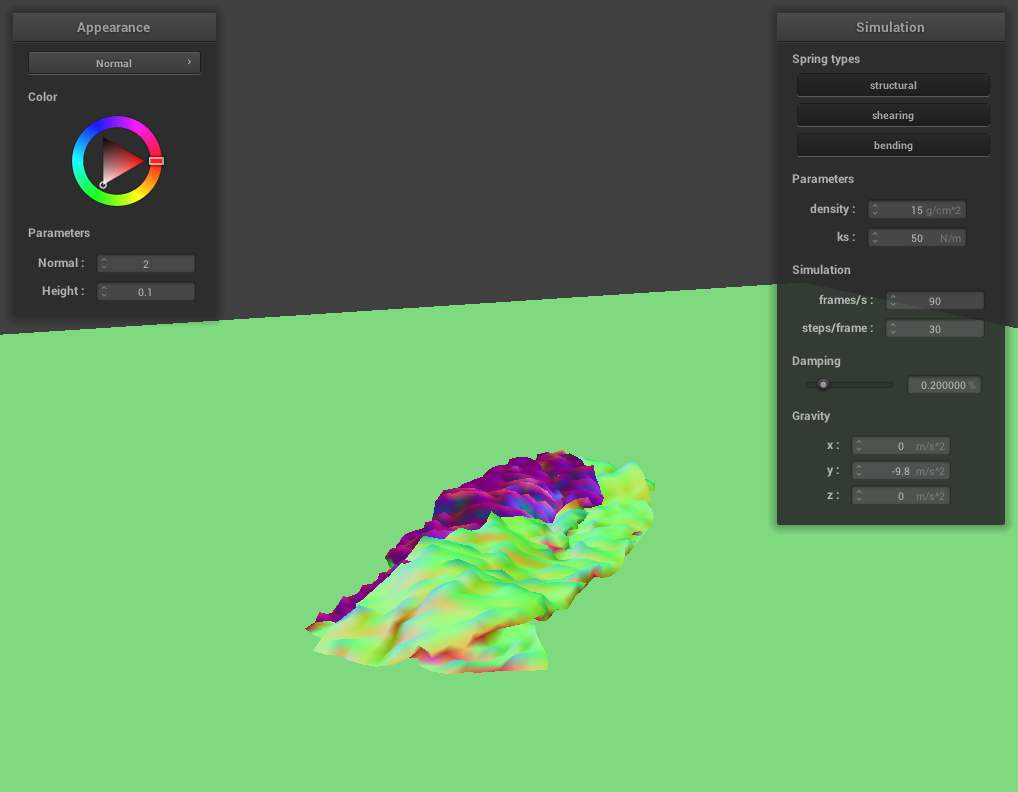1018x792 pixels.
Task: Open the Normal shader dropdown
Action: click(x=114, y=63)
